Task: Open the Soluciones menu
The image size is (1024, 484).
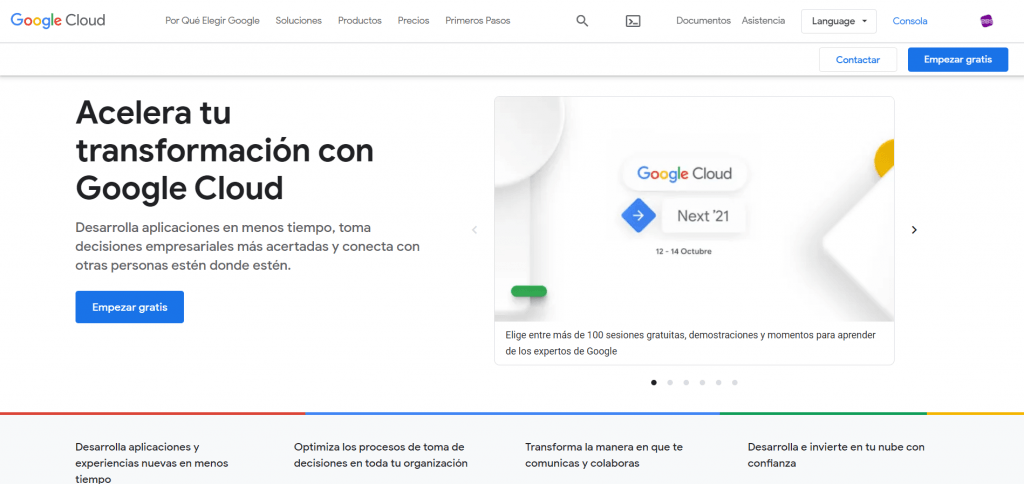Action: tap(298, 21)
